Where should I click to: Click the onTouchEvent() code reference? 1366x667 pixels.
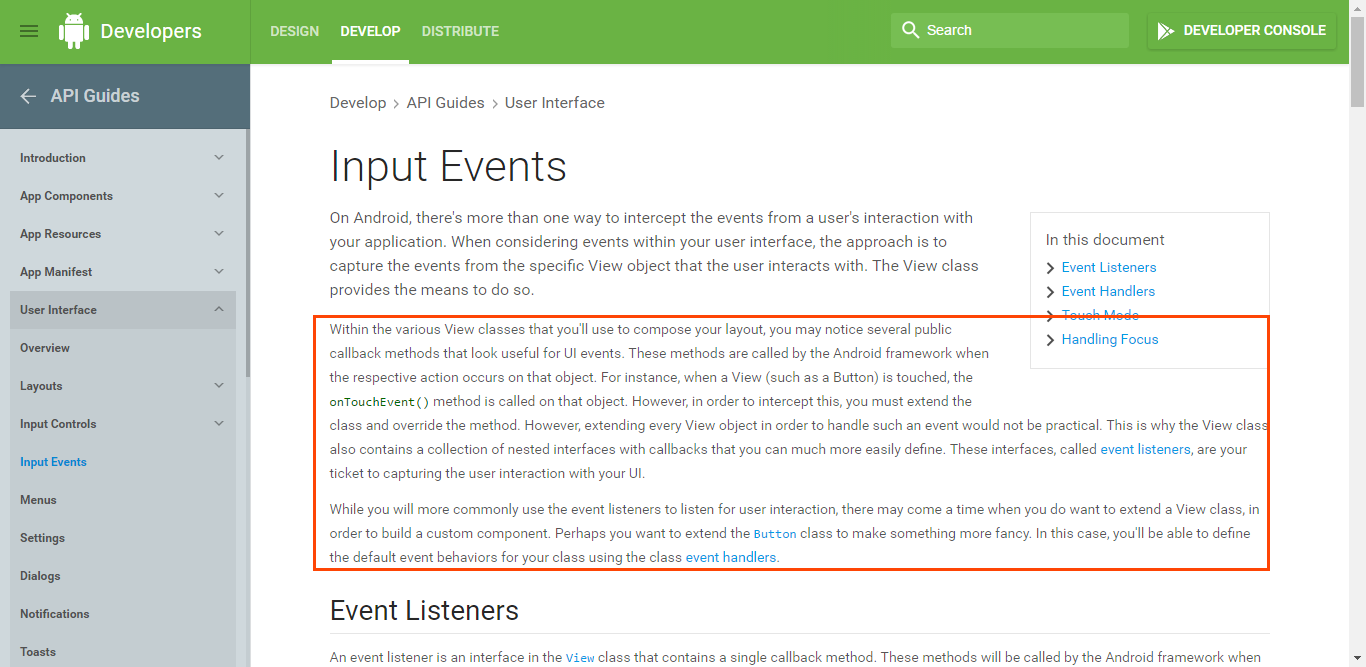[x=379, y=402]
